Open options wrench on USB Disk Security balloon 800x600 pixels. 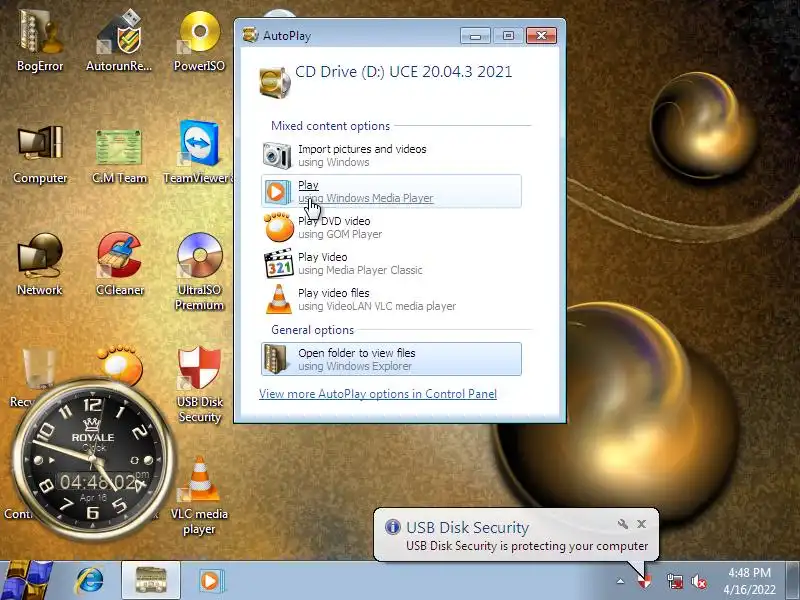pos(622,523)
